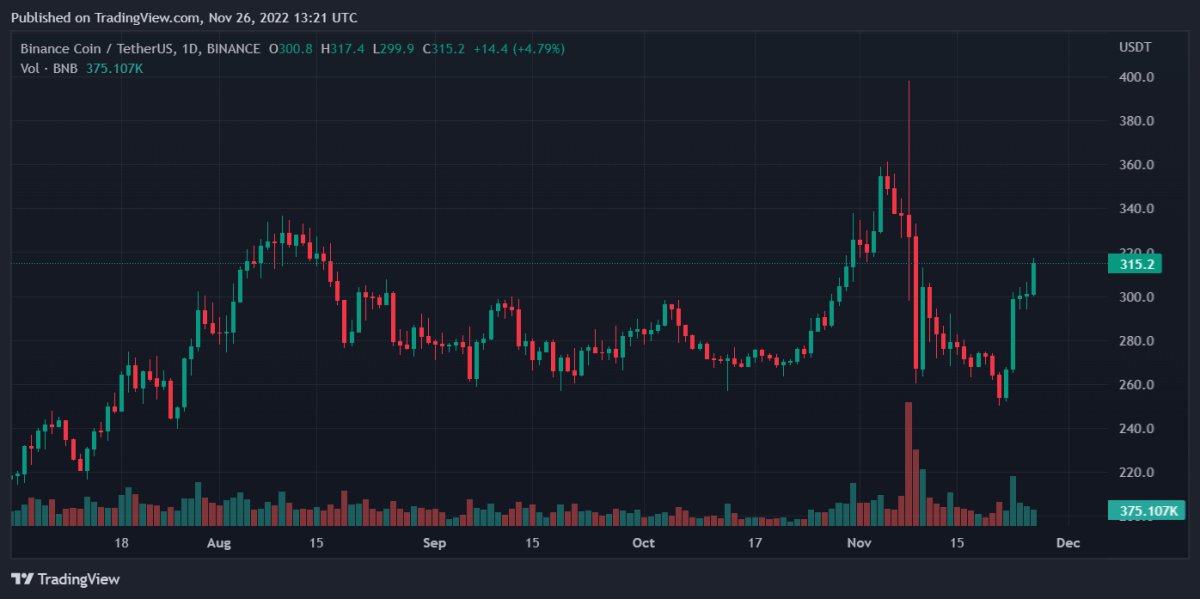Select the green 315.2 current price tag

point(1139,264)
